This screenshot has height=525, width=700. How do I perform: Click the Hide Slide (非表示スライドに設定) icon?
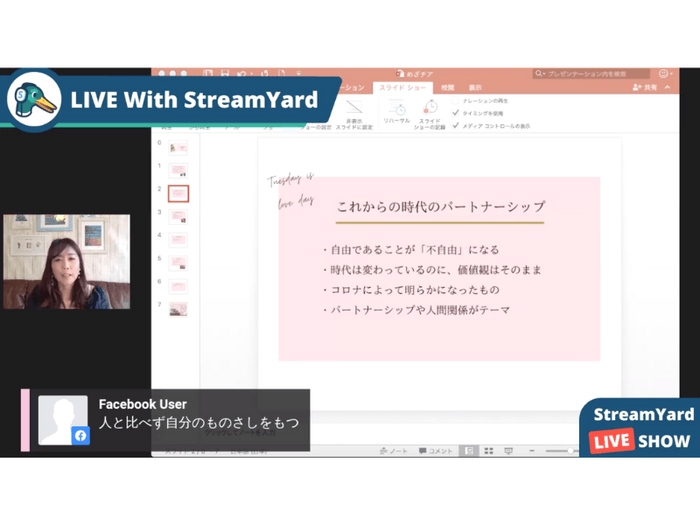tap(355, 108)
